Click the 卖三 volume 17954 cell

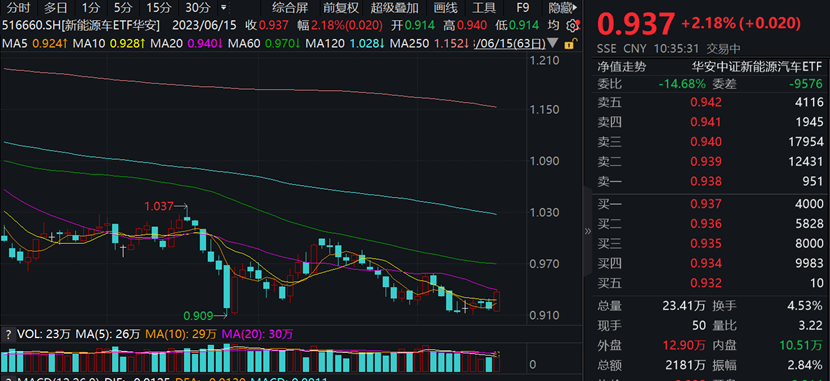point(805,142)
